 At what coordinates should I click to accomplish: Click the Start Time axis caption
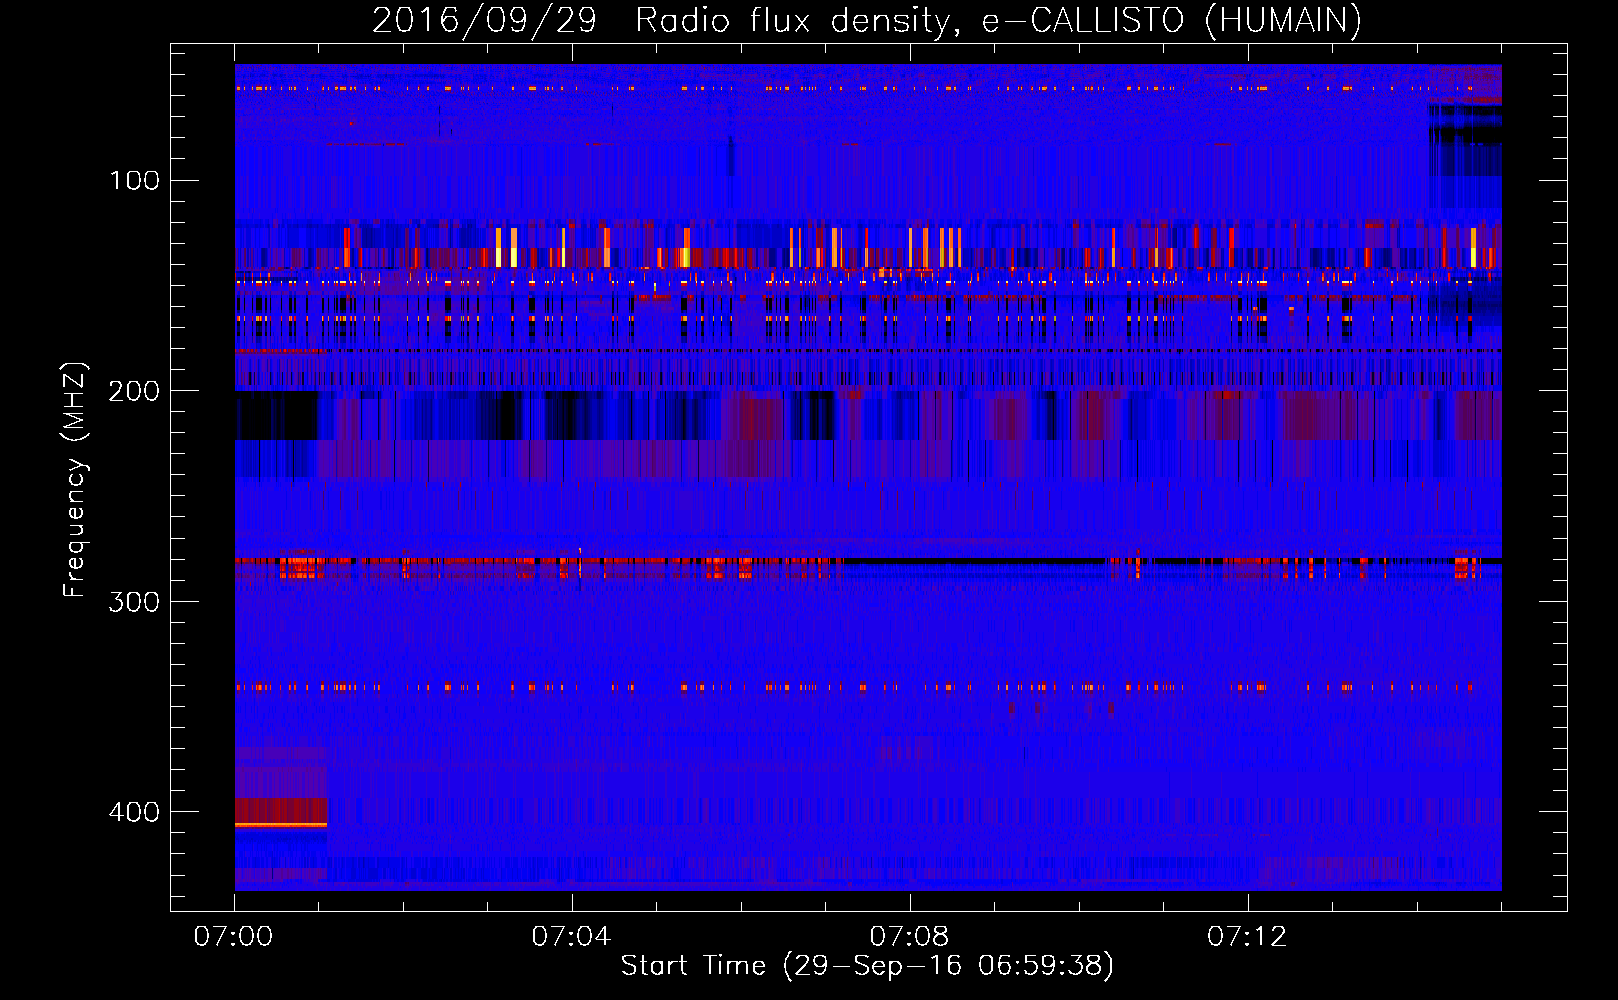click(x=867, y=966)
